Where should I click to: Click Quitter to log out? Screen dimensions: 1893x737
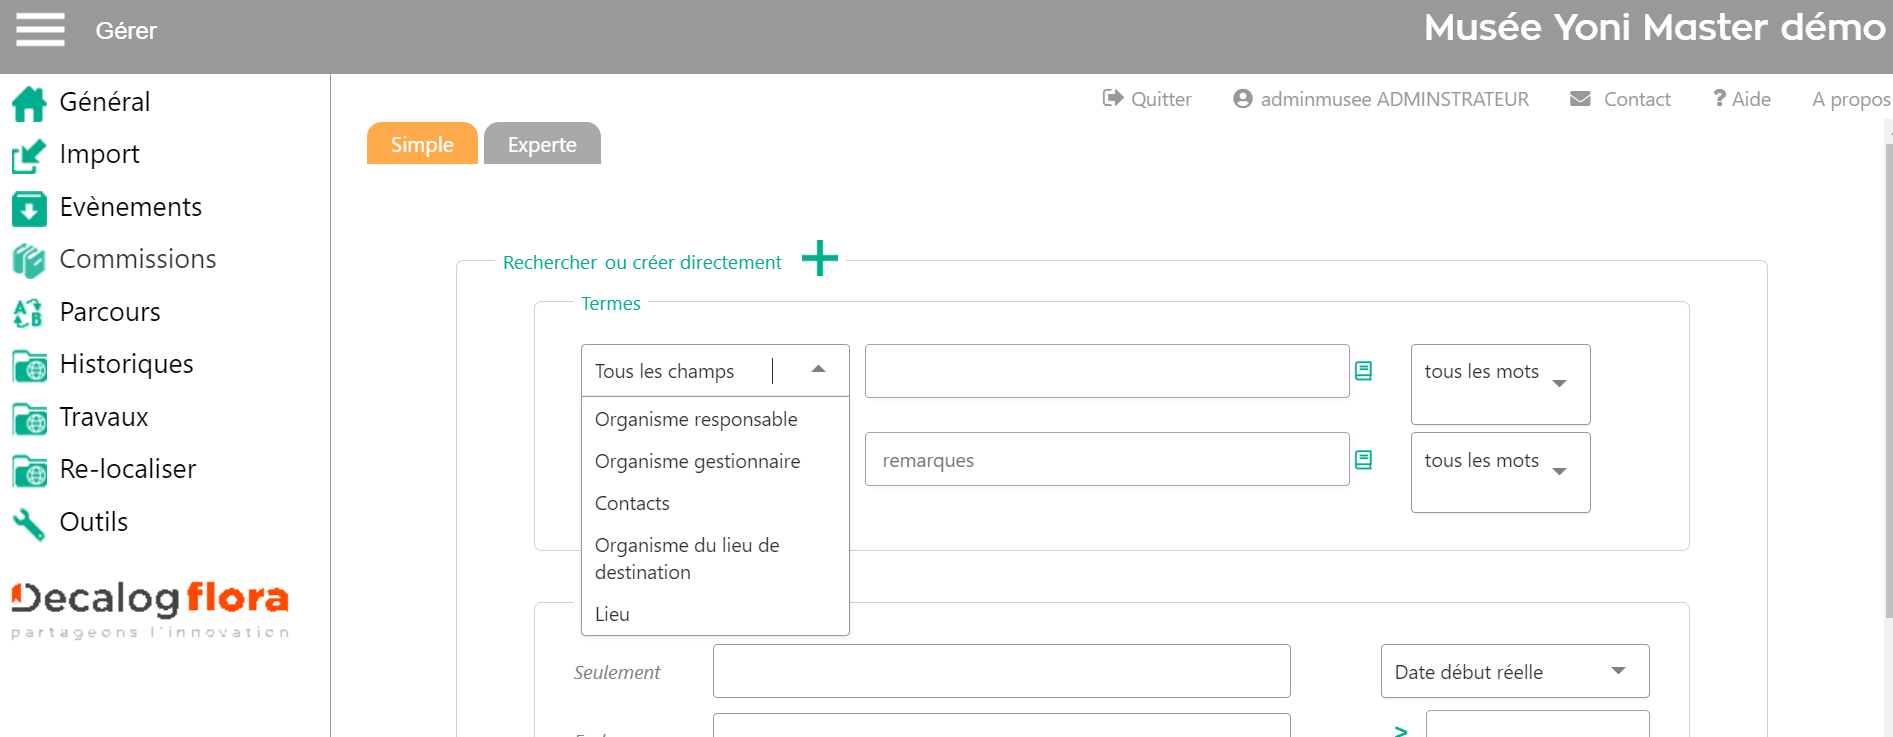coord(1161,99)
